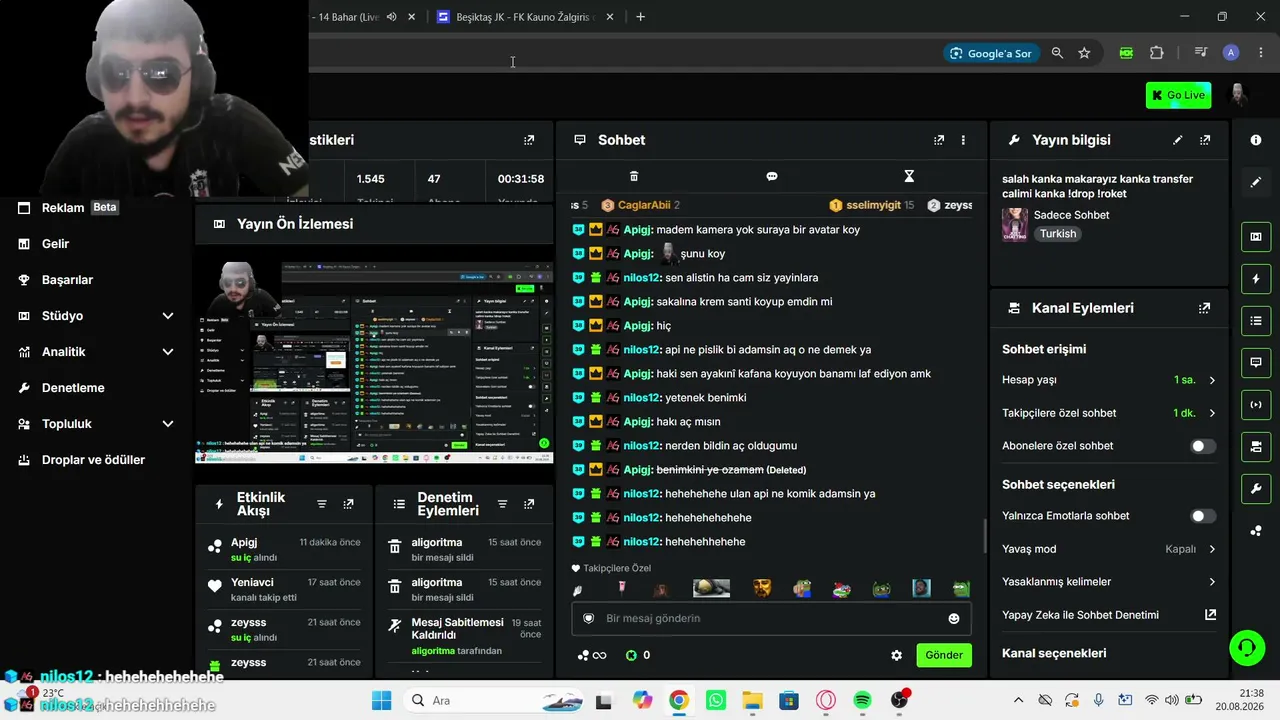This screenshot has width=1280, height=720.
Task: Open Hesap yaşı options chevron
Action: pos(1212,380)
